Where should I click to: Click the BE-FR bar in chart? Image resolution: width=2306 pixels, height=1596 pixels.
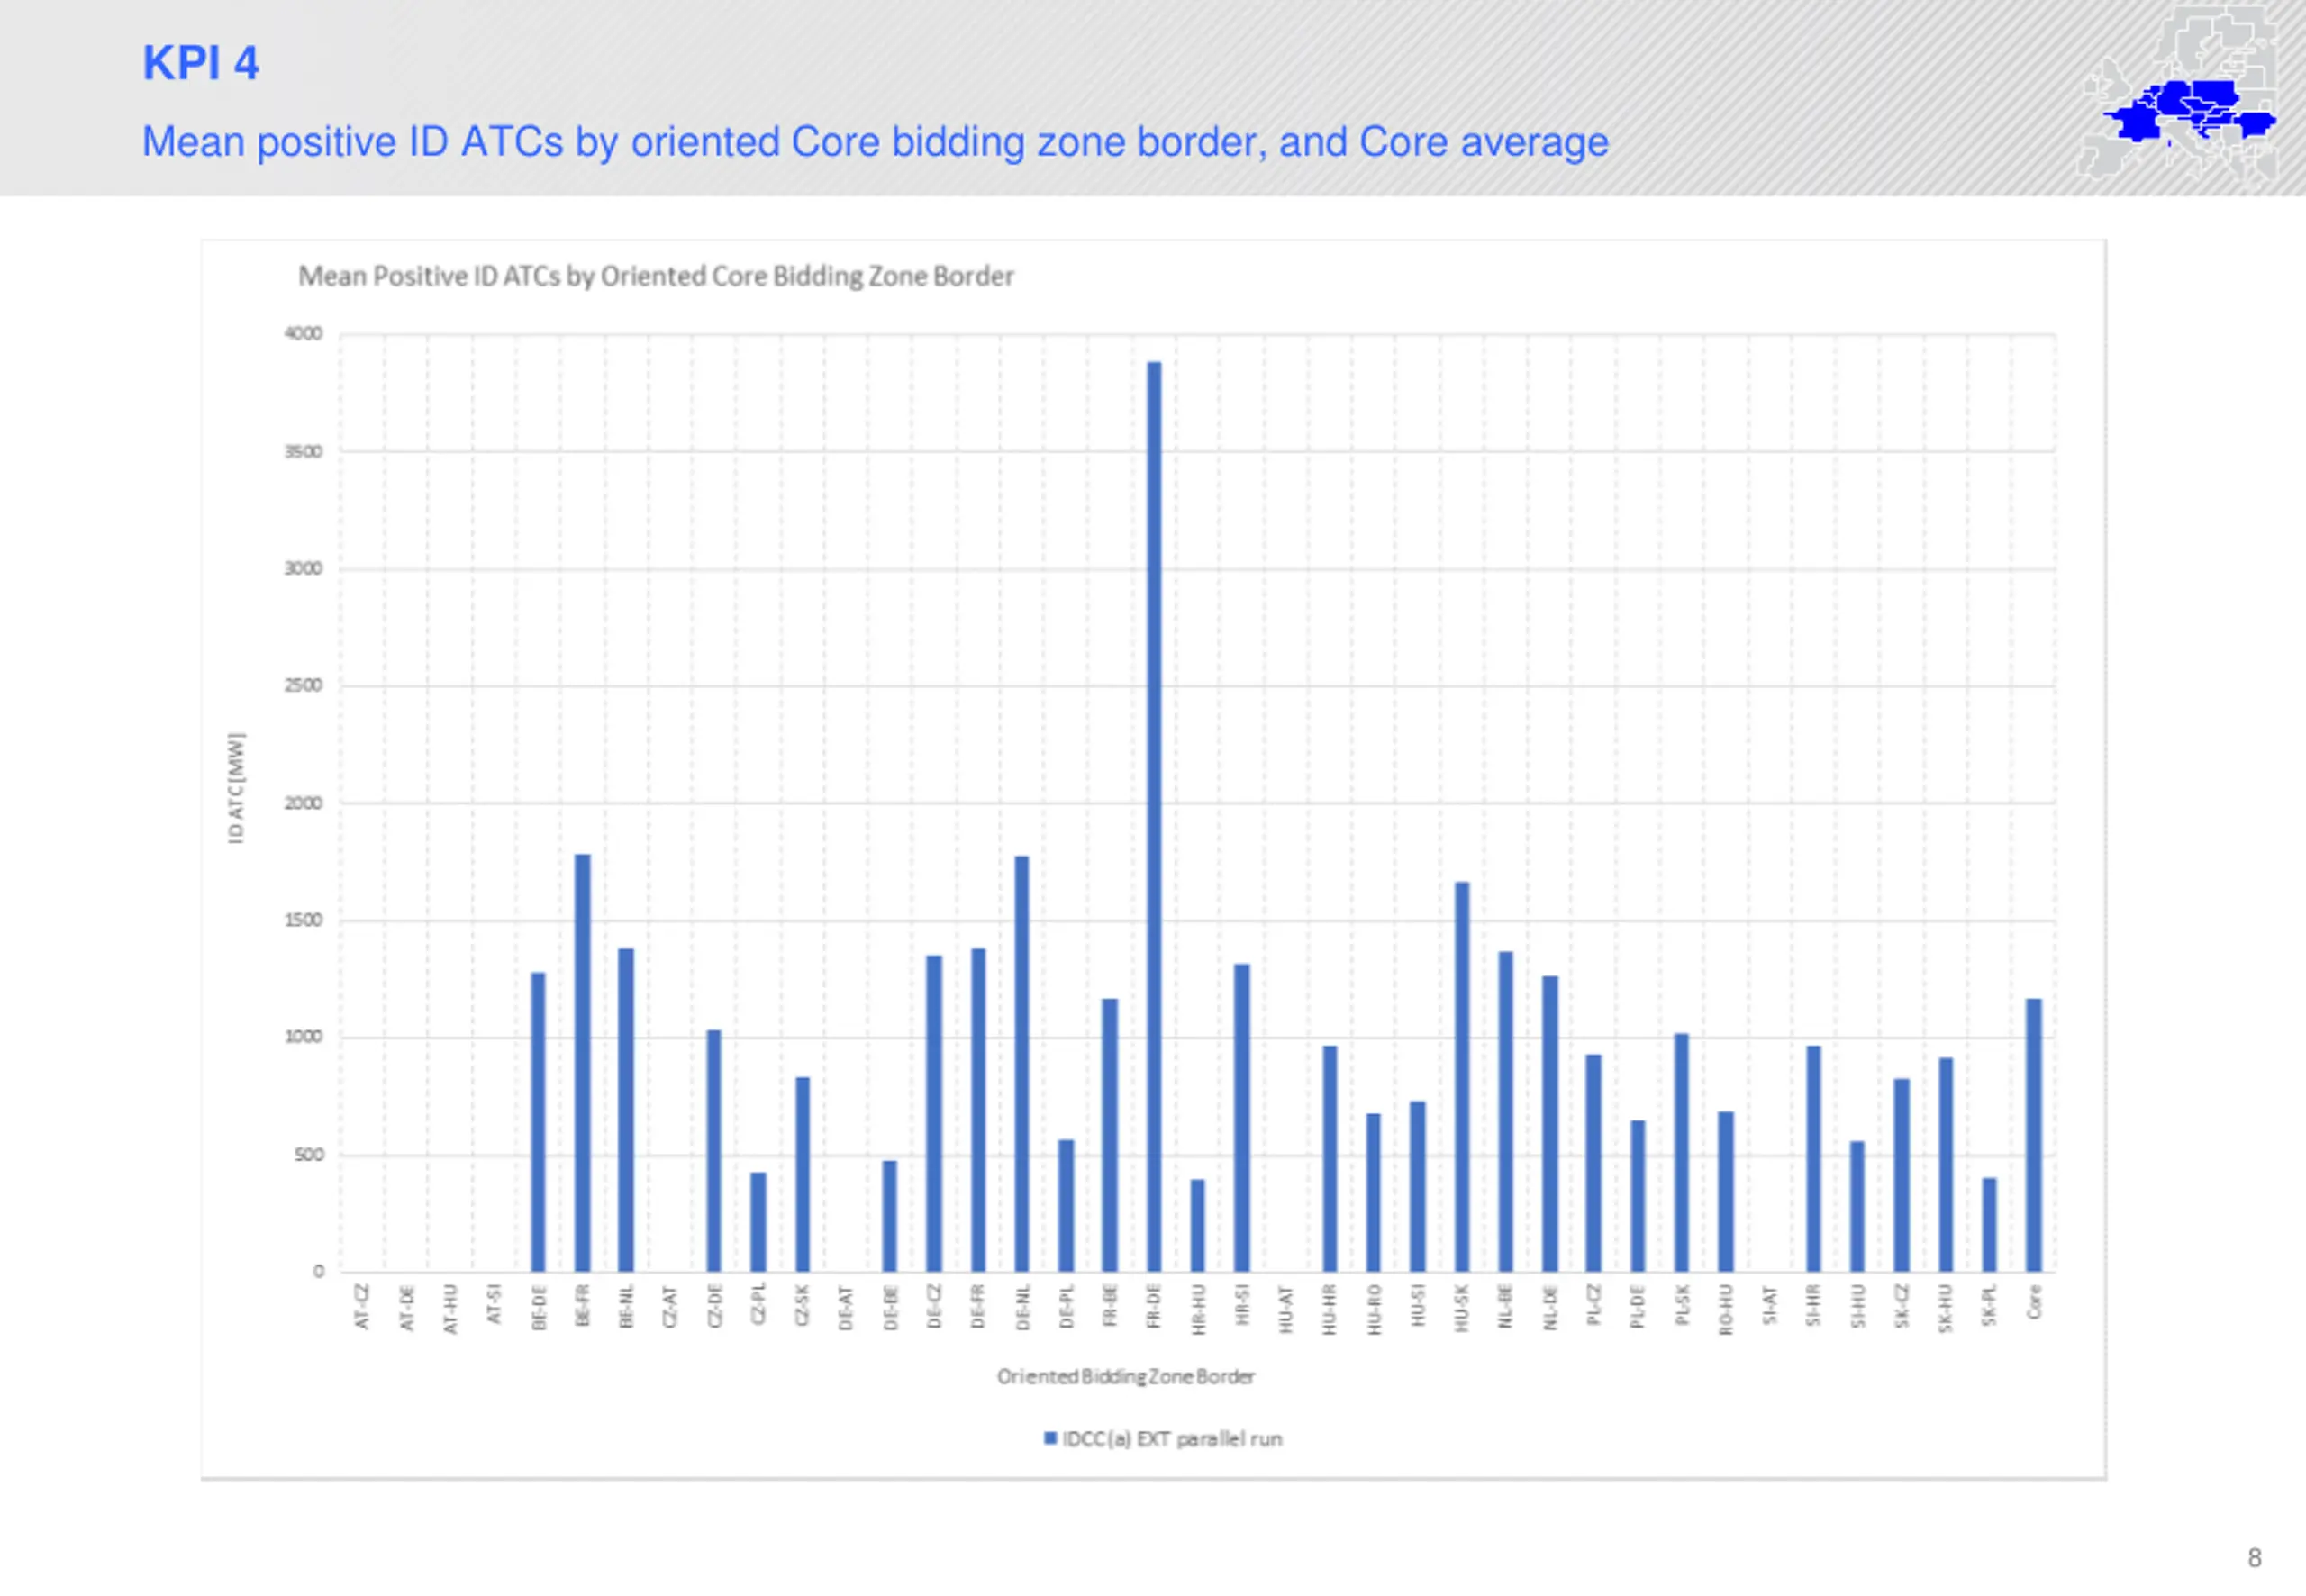point(582,1062)
